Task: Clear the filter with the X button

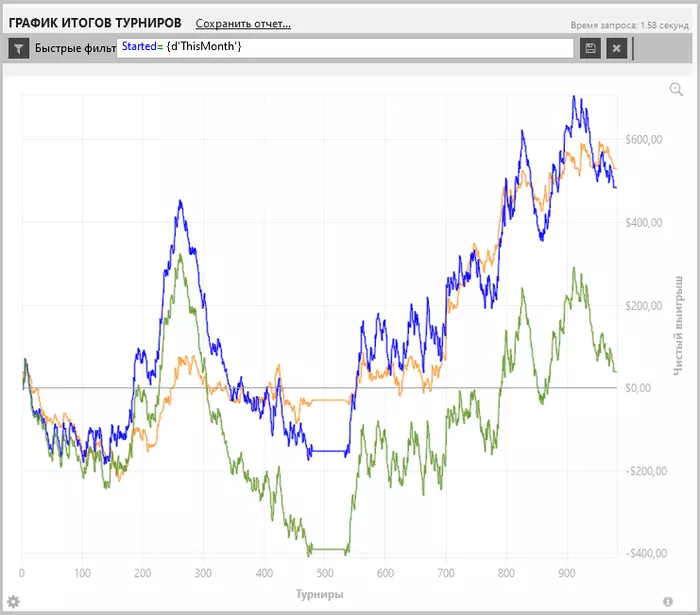Action: [x=617, y=48]
